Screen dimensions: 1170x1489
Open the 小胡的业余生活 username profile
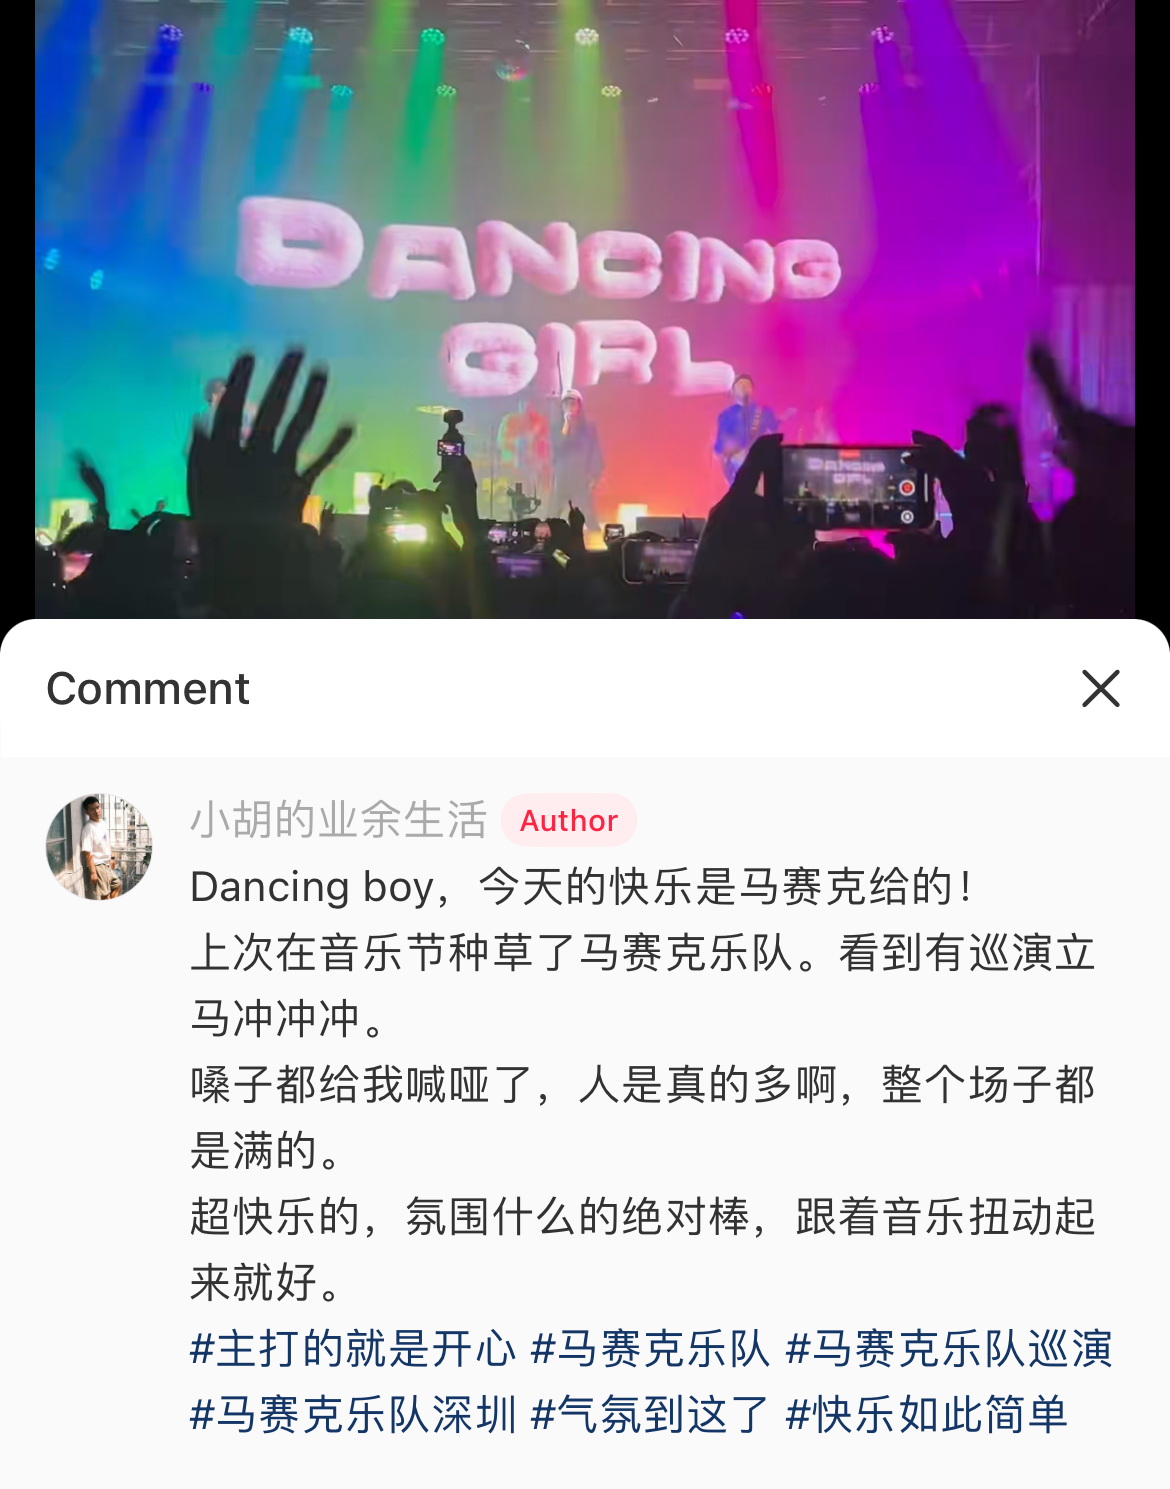click(x=339, y=820)
